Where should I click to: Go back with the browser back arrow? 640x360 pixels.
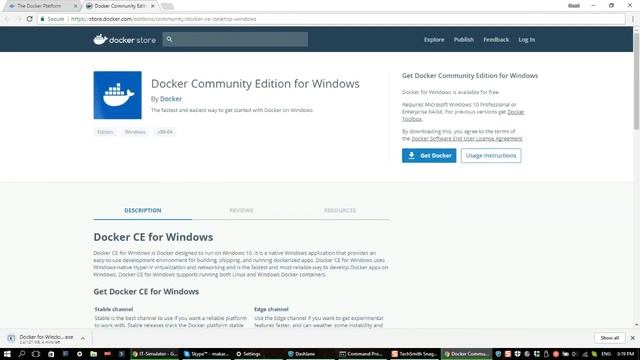click(7, 19)
